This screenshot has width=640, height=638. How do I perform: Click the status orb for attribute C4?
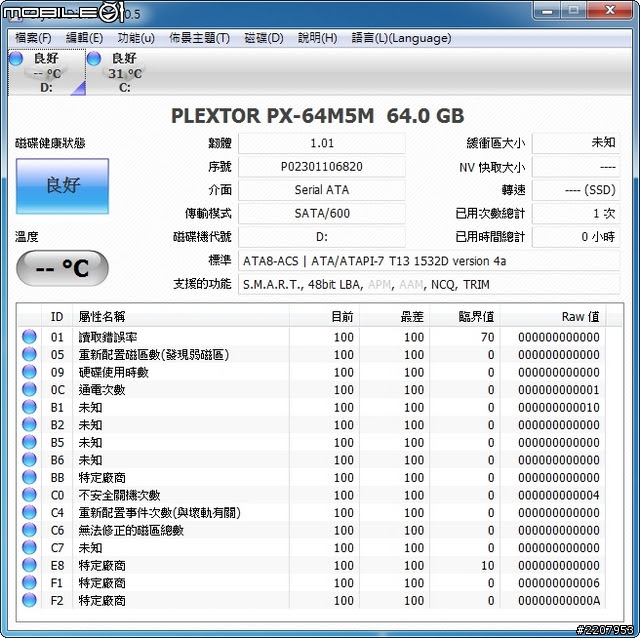(x=29, y=512)
